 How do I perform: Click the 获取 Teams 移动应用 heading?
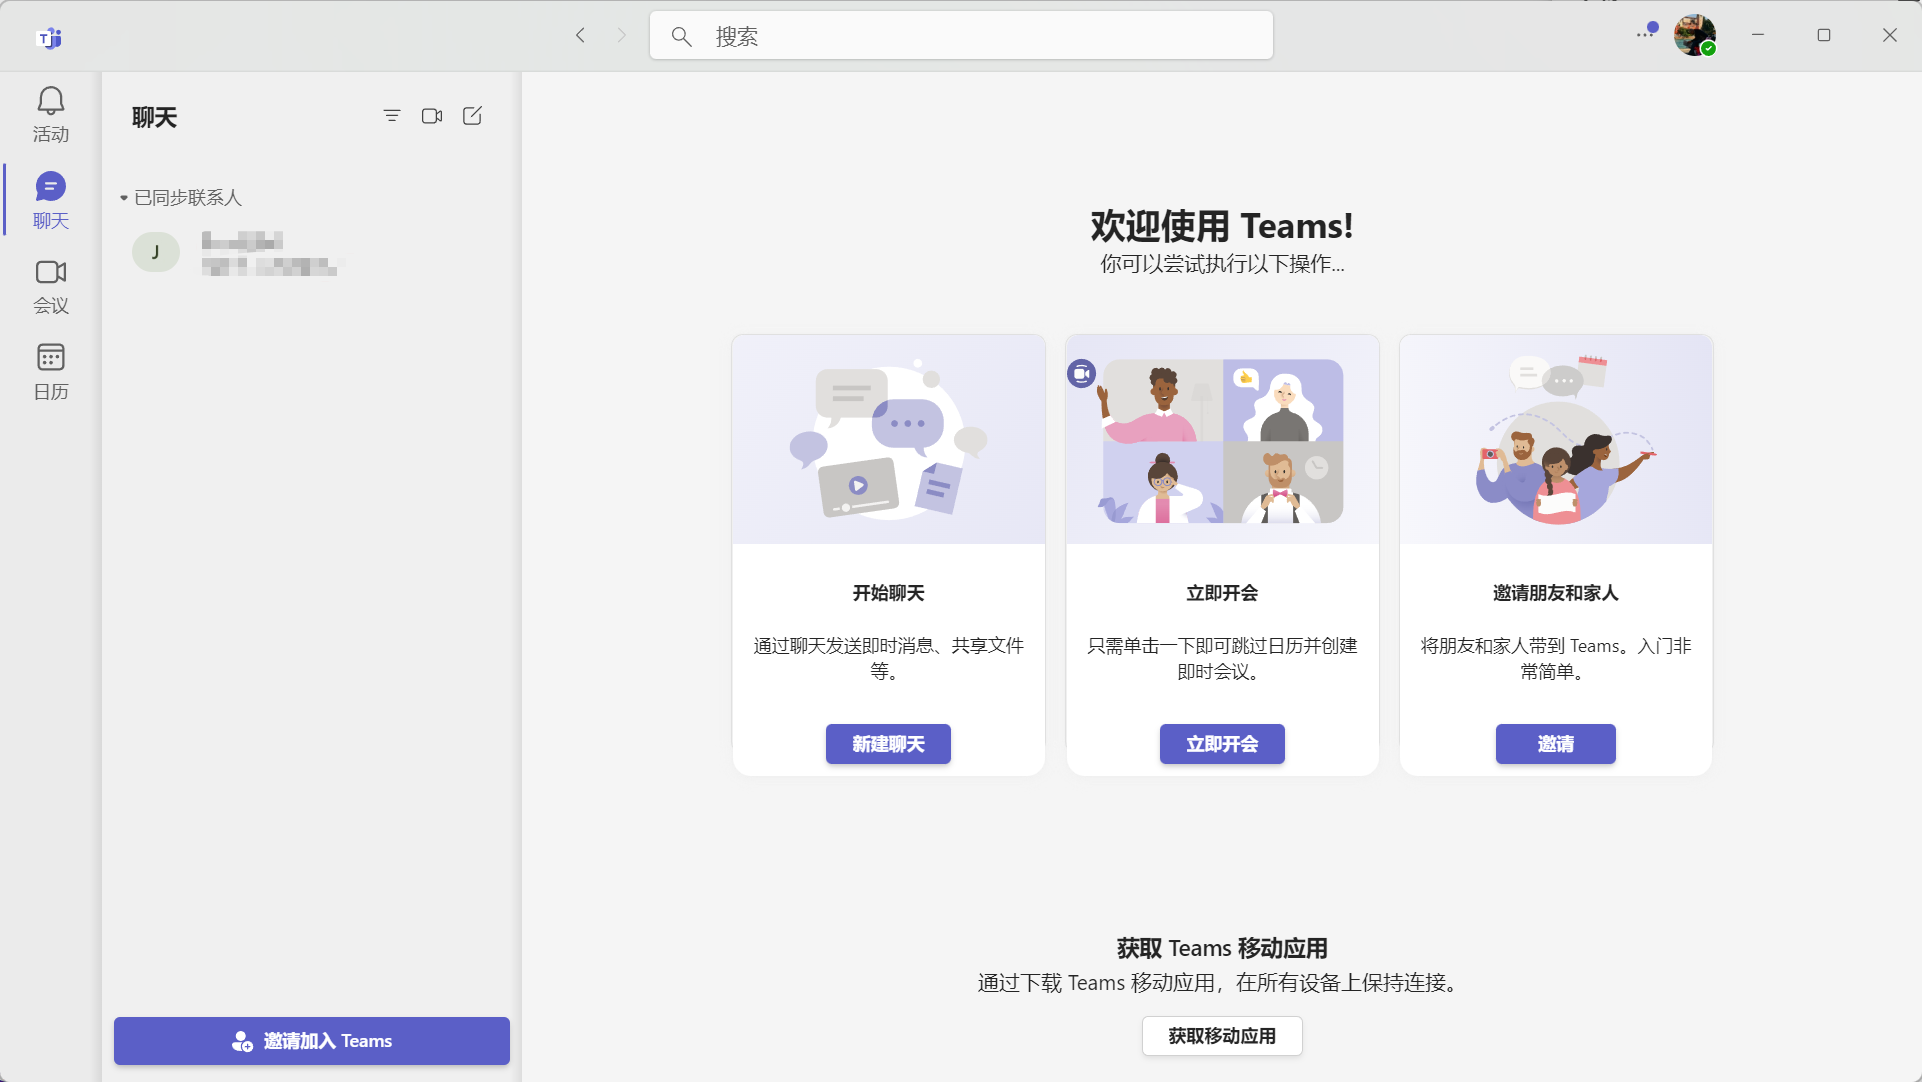pyautogui.click(x=1222, y=948)
